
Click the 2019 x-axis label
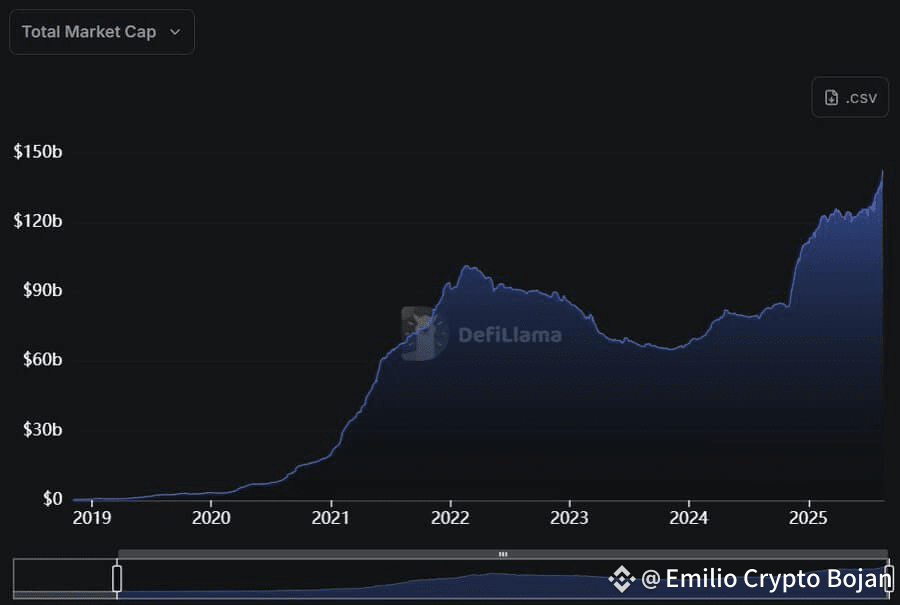tap(91, 518)
